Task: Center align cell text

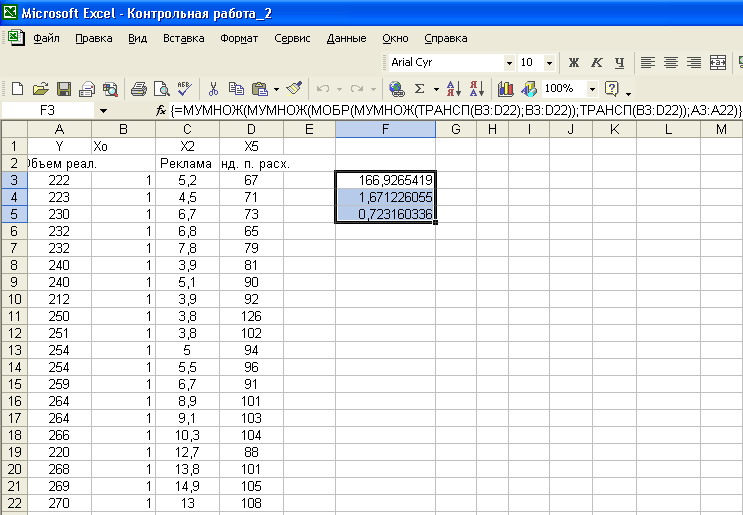Action: 671,62
